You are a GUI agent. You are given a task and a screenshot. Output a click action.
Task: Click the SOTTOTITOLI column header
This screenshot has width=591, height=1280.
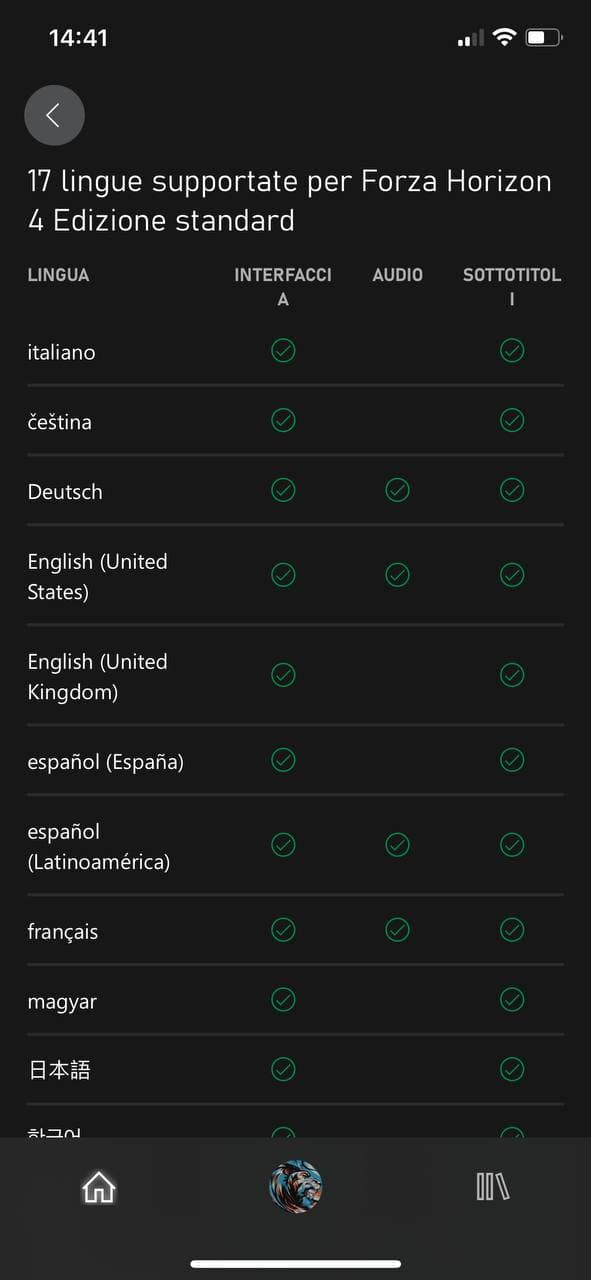pyautogui.click(x=512, y=287)
